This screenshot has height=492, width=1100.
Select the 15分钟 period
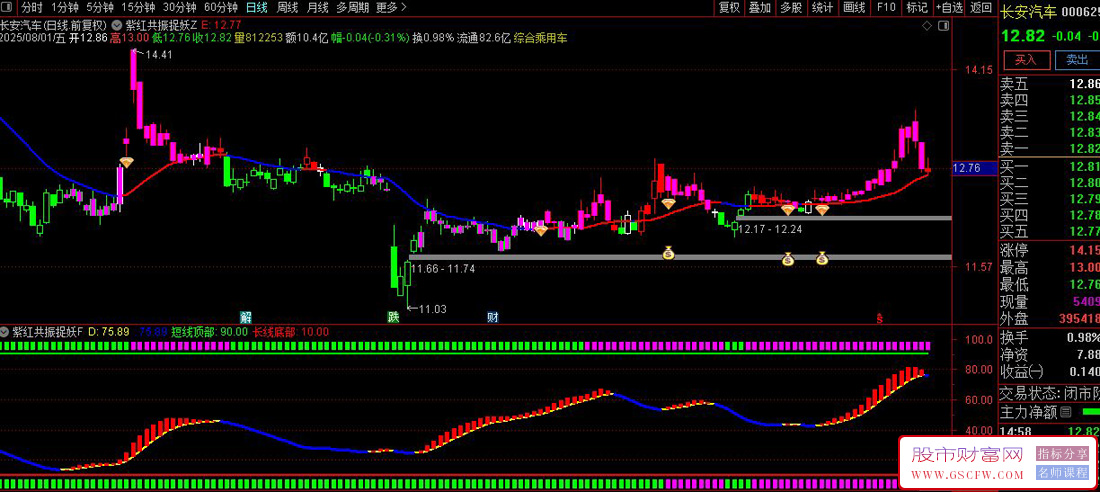(138, 8)
